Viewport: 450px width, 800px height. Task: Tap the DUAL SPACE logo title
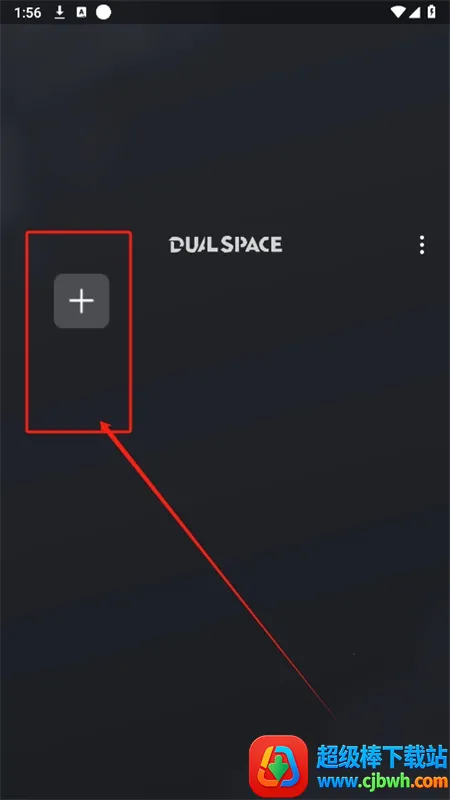coord(225,244)
